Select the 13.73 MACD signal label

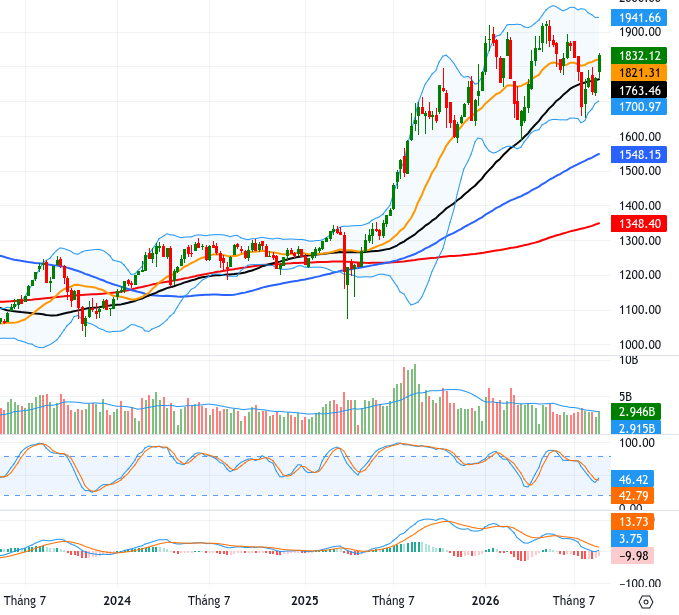[x=632, y=521]
